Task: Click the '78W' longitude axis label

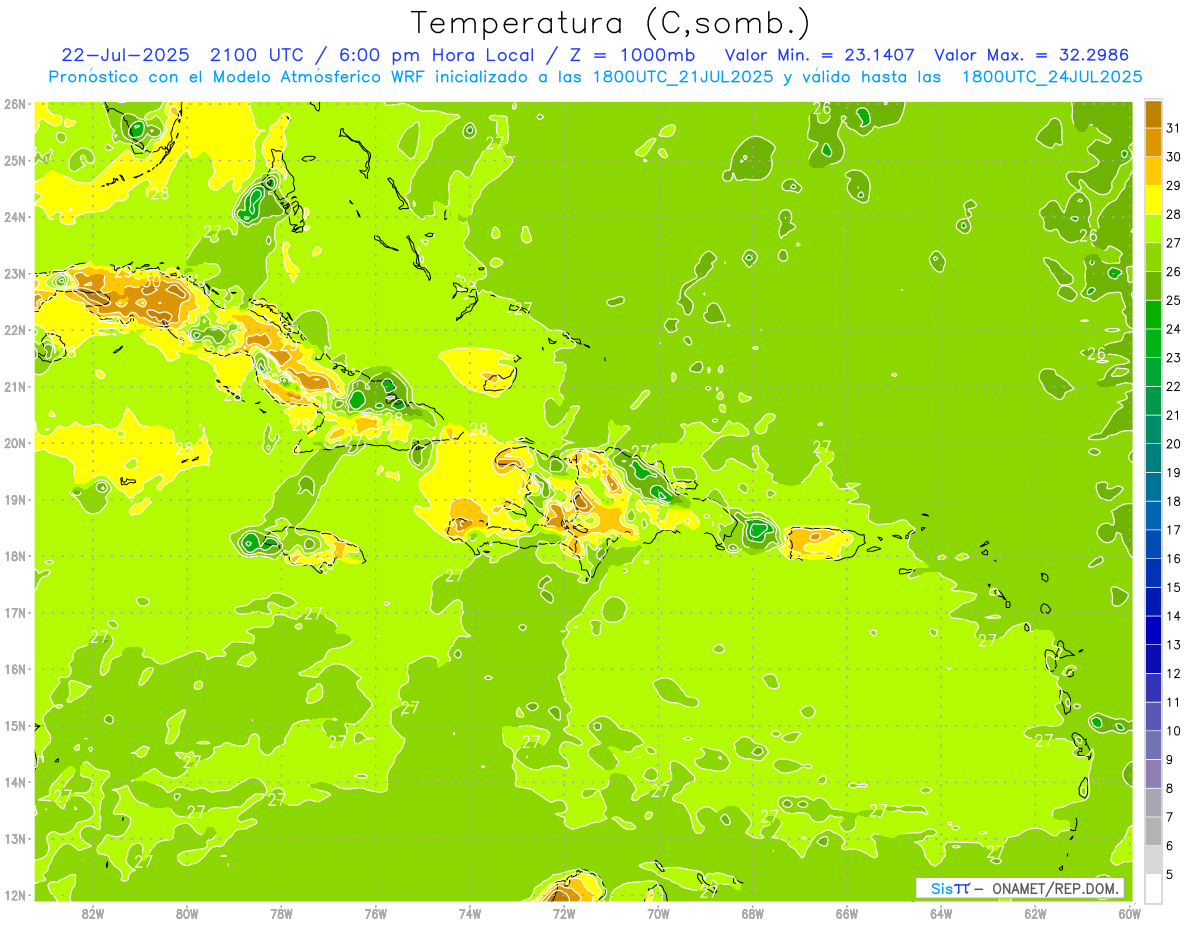Action: pos(281,913)
